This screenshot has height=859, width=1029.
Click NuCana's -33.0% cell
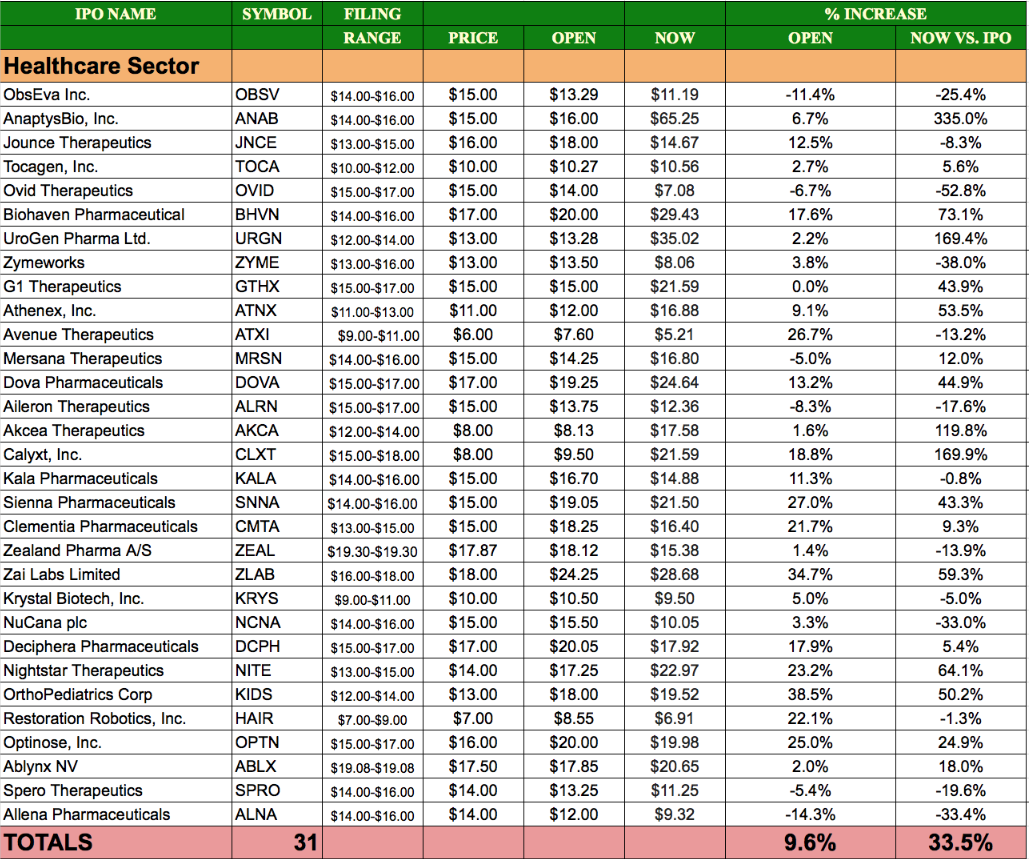point(960,623)
